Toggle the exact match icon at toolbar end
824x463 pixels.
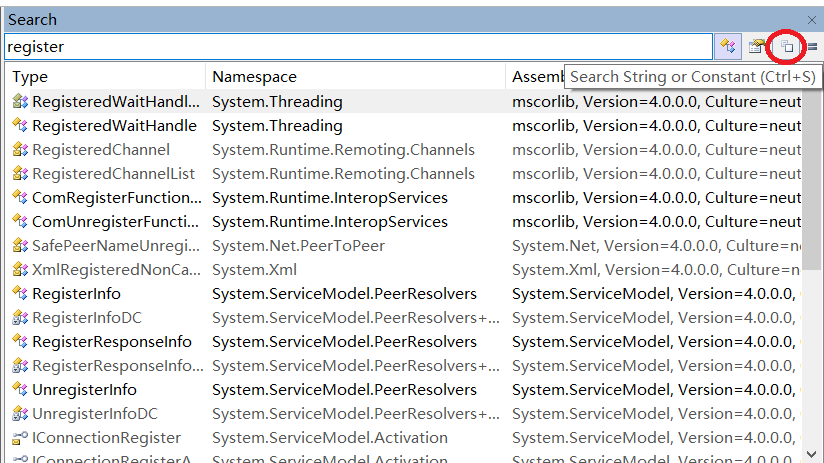coord(812,47)
